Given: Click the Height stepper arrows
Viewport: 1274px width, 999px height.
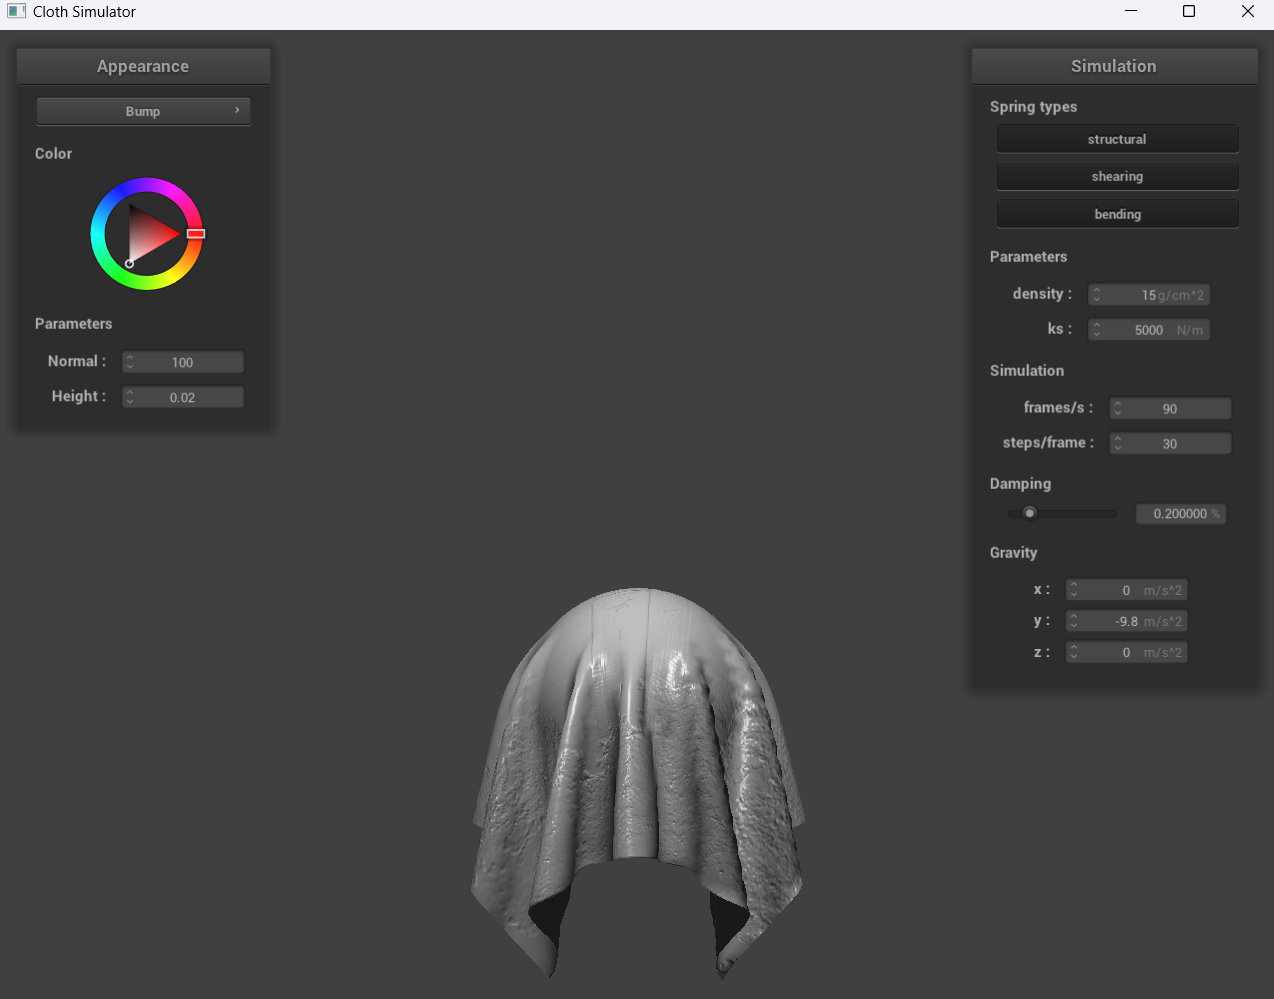Looking at the screenshot, I should tap(130, 397).
